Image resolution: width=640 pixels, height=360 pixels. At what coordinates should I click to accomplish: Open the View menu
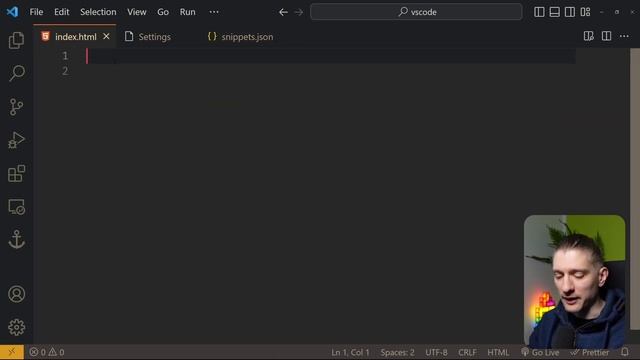click(x=137, y=12)
